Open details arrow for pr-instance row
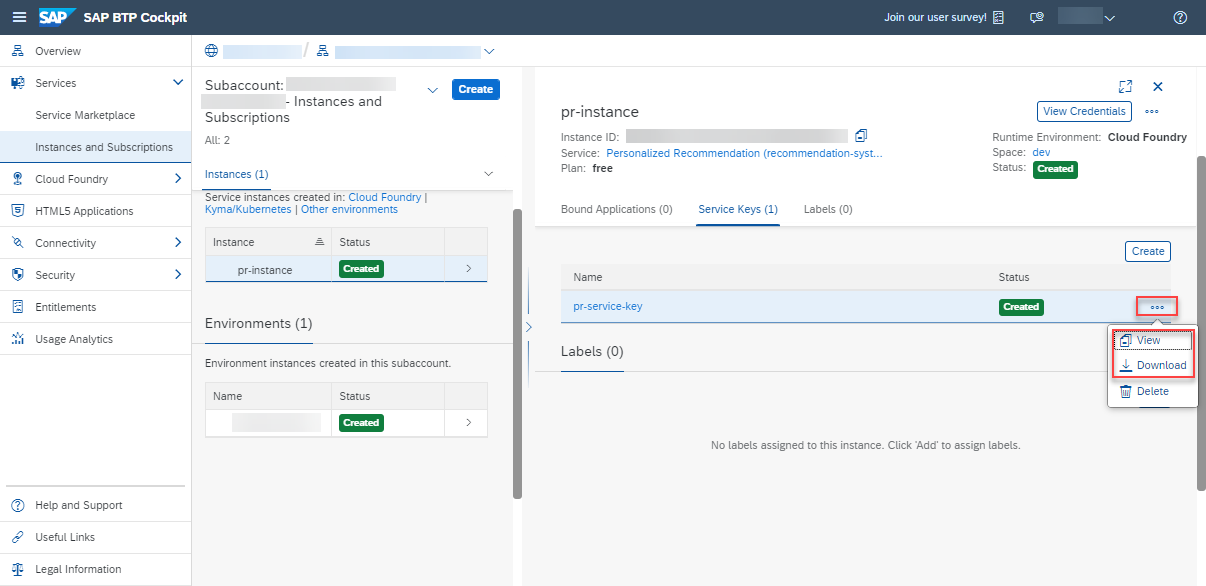The image size is (1206, 586). click(x=466, y=269)
